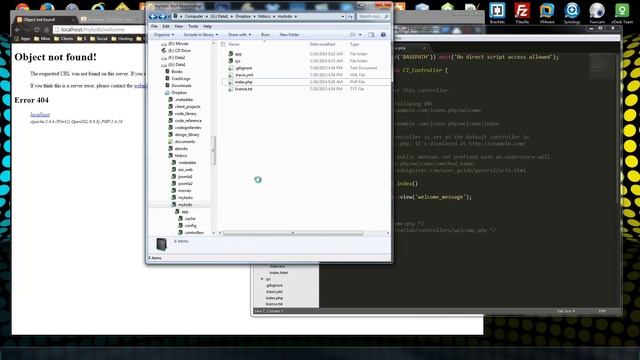Click the New folder button
This screenshot has width=640, height=360.
(289, 35)
